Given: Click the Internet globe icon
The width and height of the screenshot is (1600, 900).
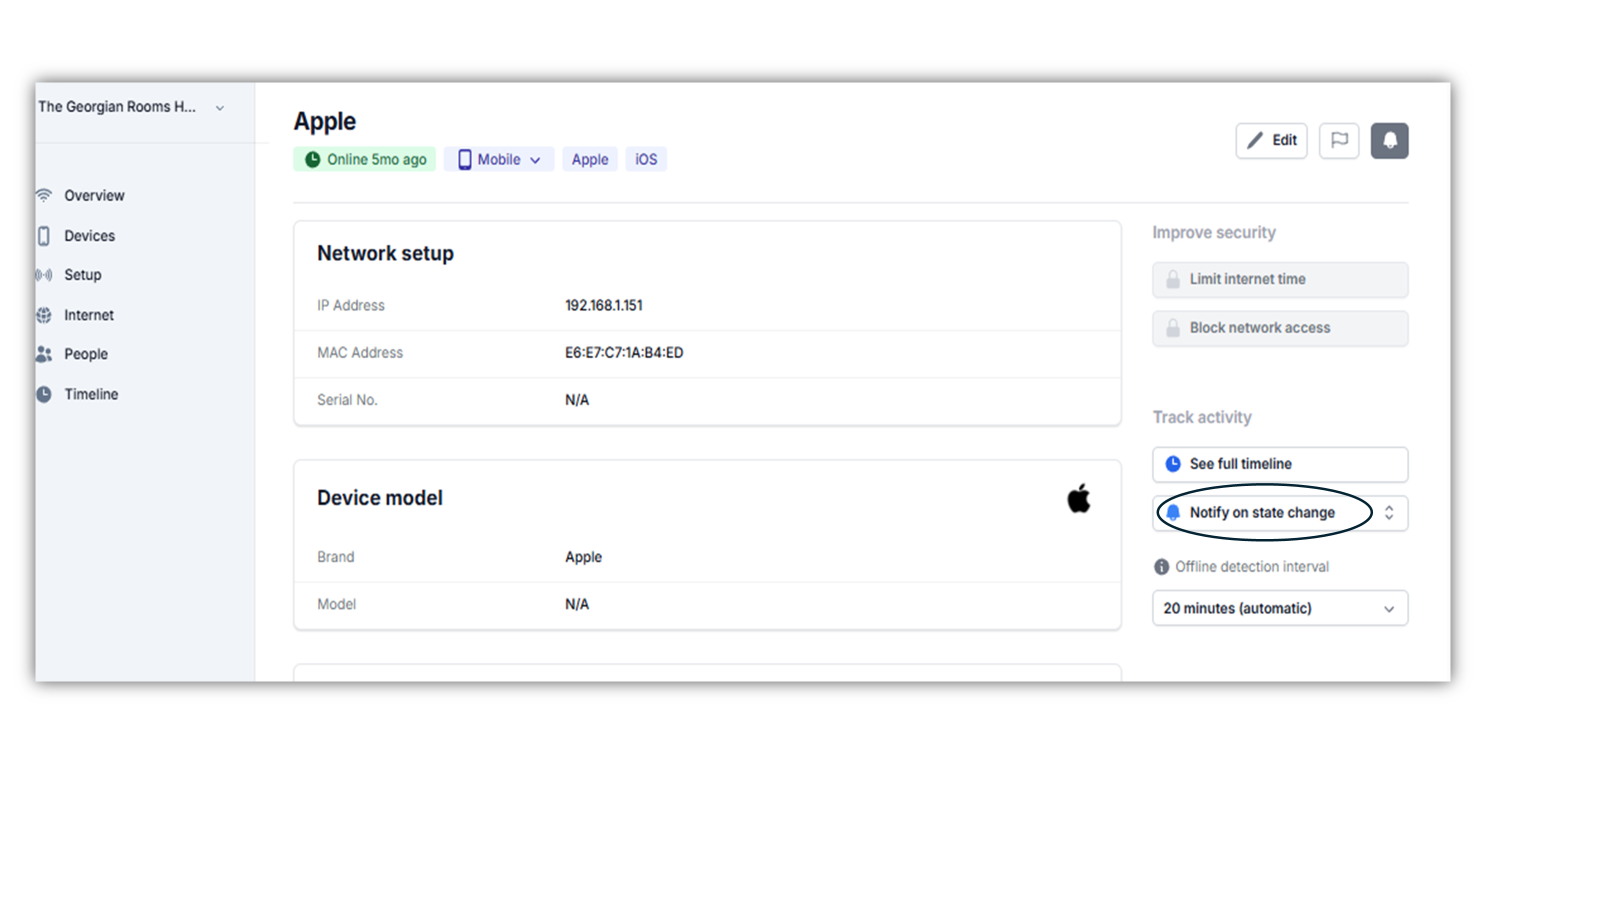Looking at the screenshot, I should pos(44,315).
